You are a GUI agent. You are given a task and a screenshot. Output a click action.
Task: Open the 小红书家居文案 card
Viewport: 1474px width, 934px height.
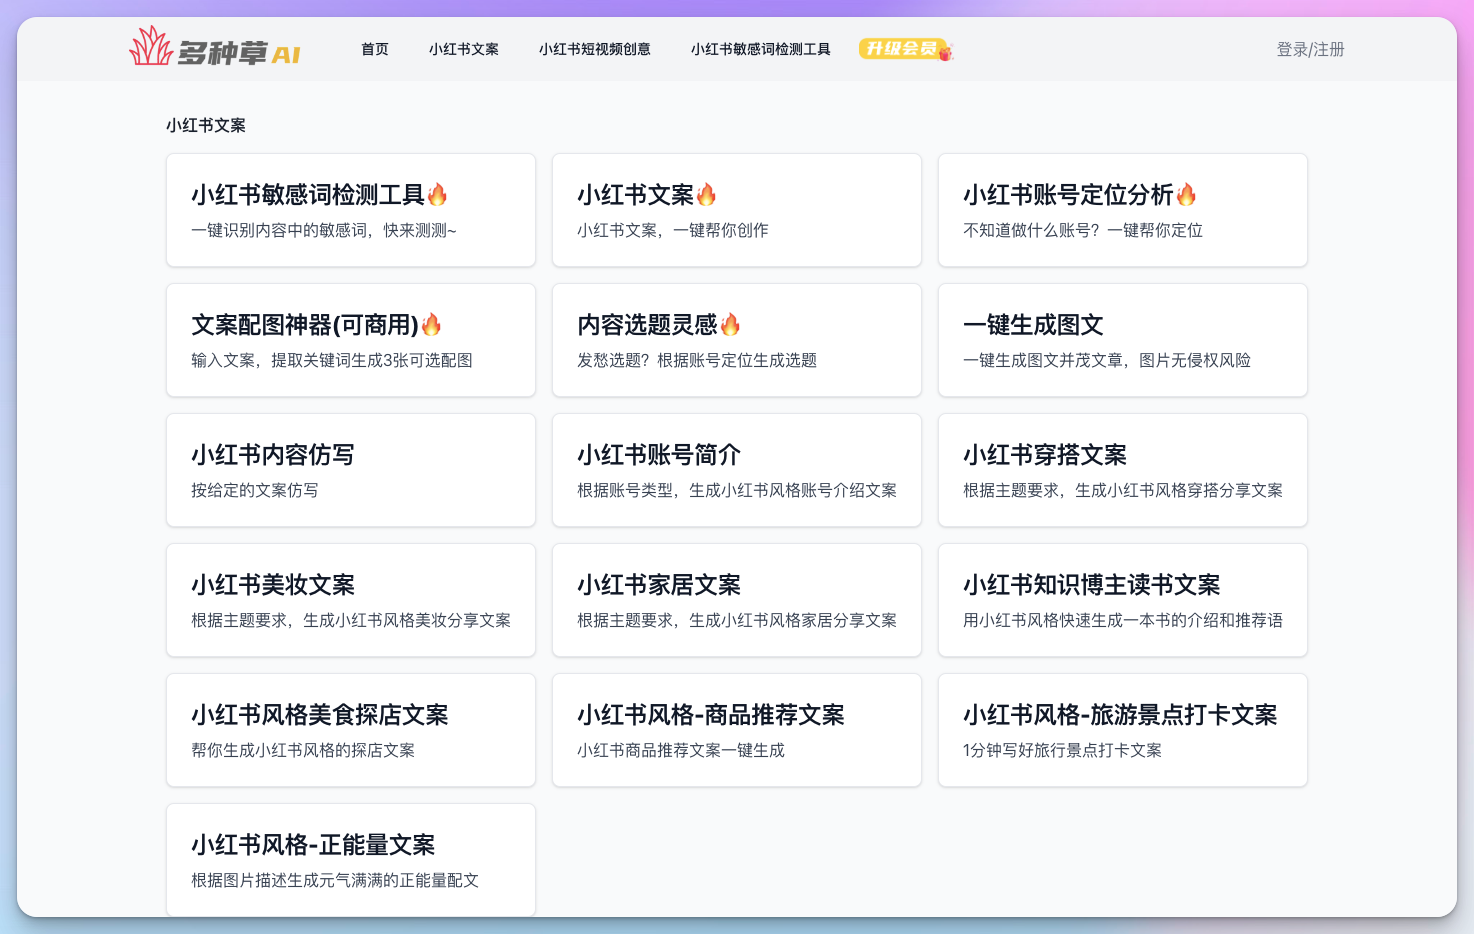(737, 600)
